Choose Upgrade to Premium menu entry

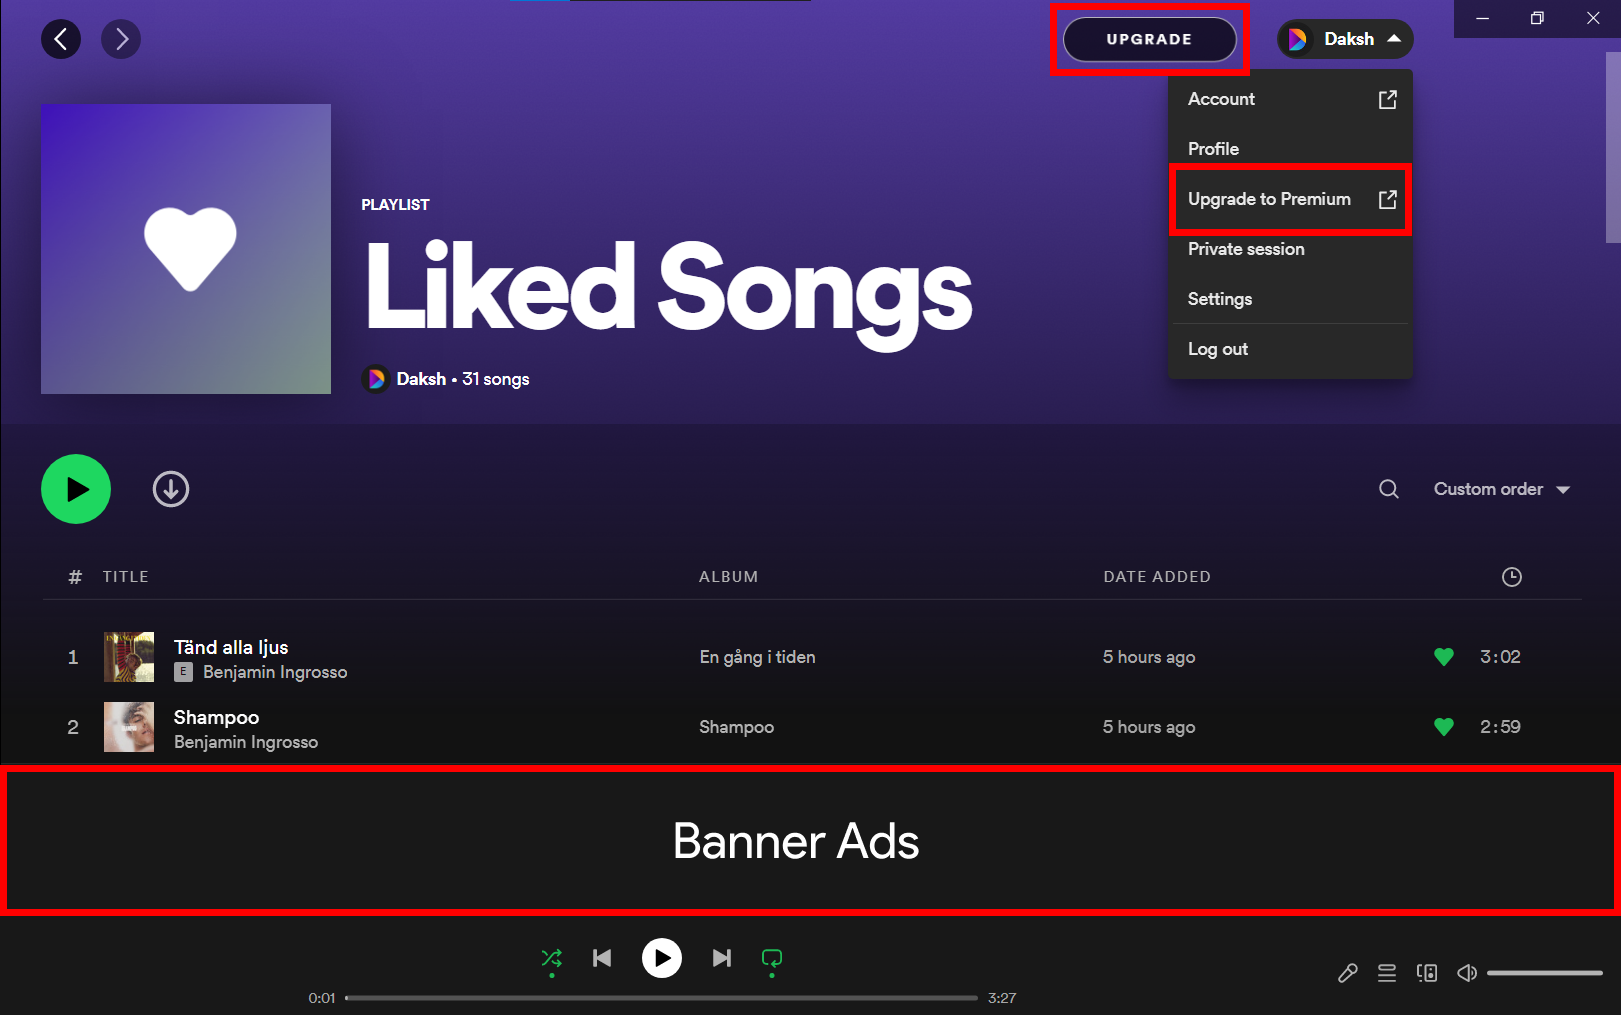point(1290,199)
